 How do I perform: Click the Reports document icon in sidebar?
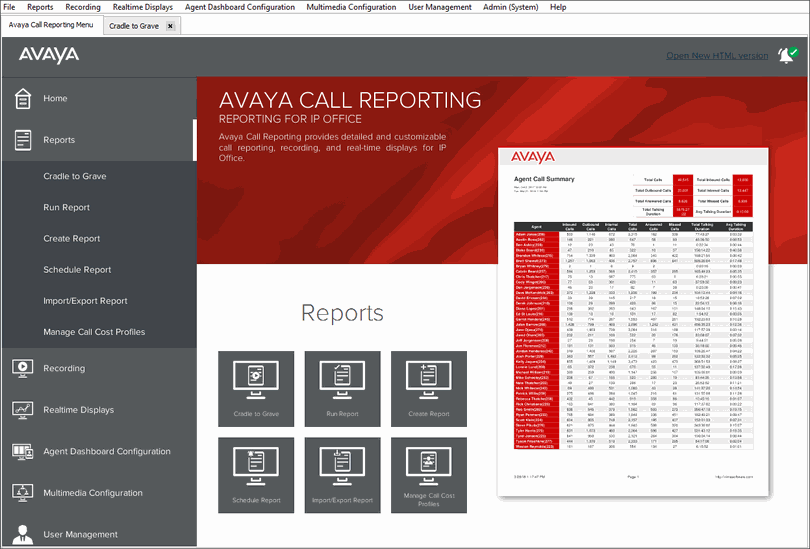tap(23, 140)
